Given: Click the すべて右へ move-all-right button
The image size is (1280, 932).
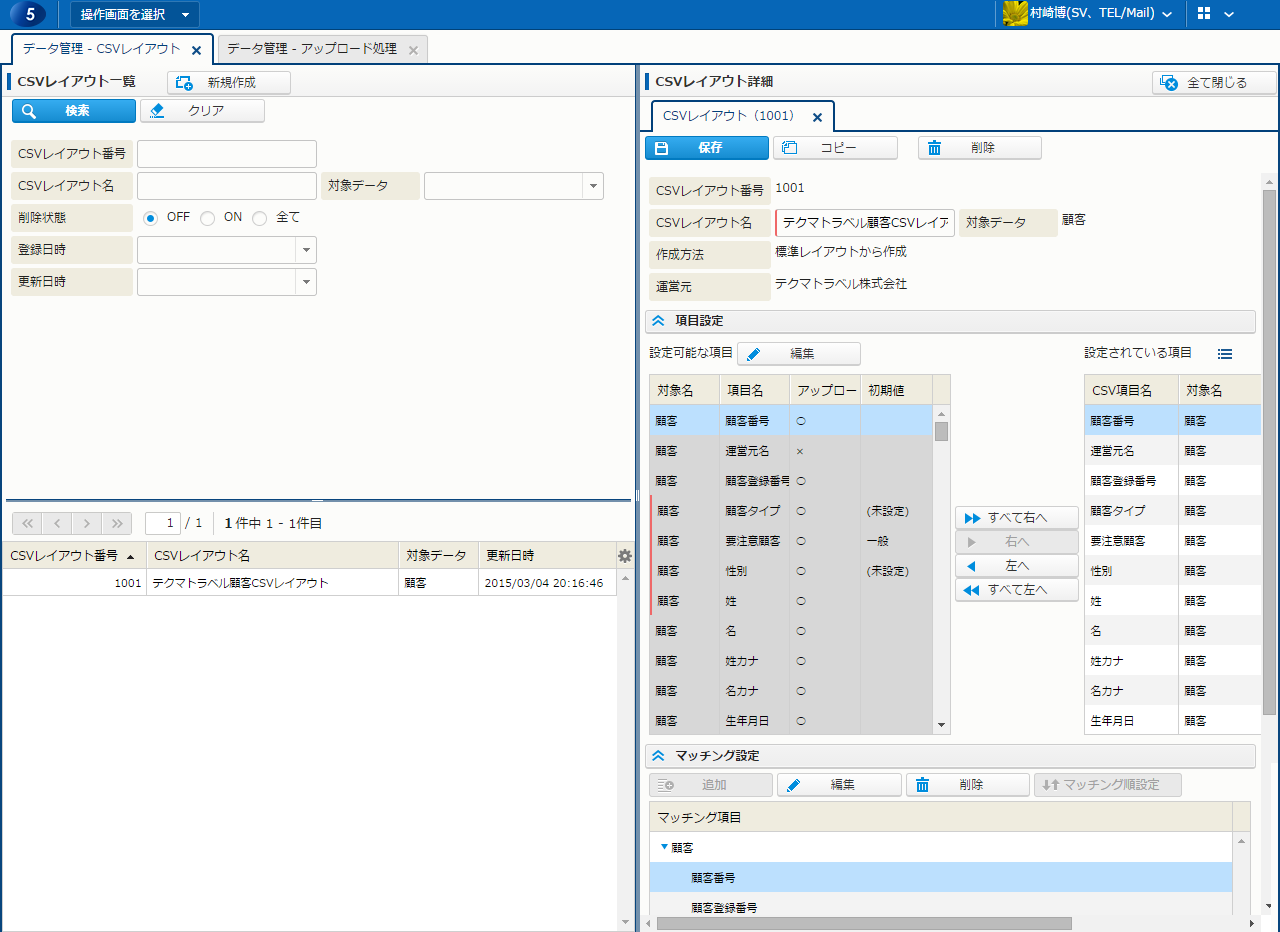Looking at the screenshot, I should coord(1017,518).
